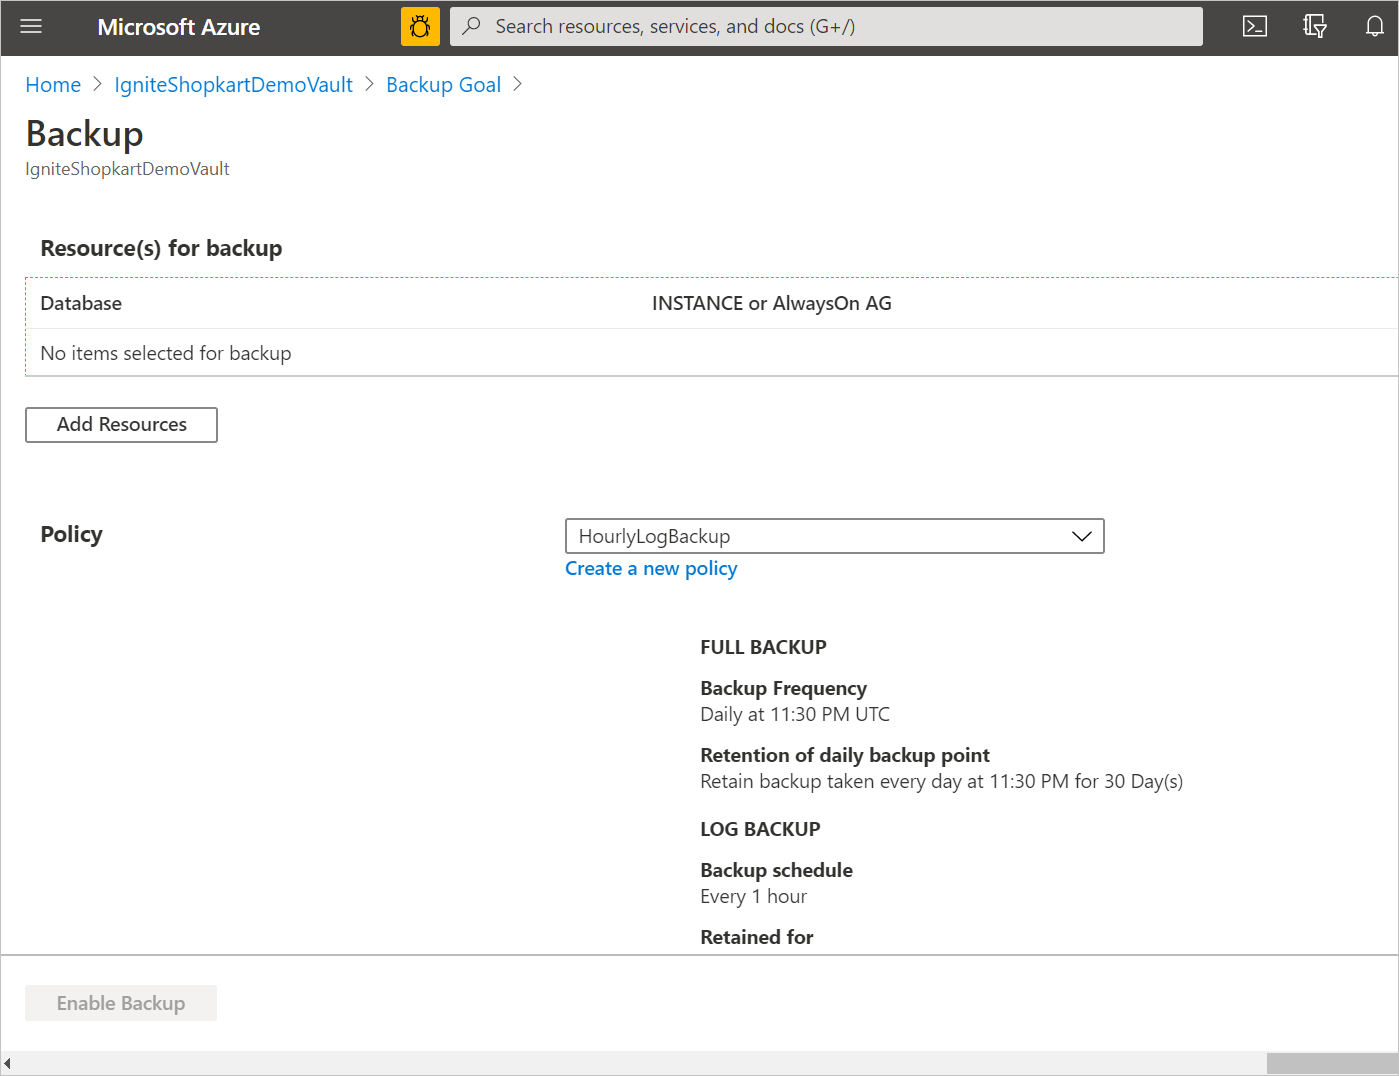Screen dimensions: 1399x1076
Task: Expand the breadcrumb chevron after Backup Goal
Action: click(518, 85)
